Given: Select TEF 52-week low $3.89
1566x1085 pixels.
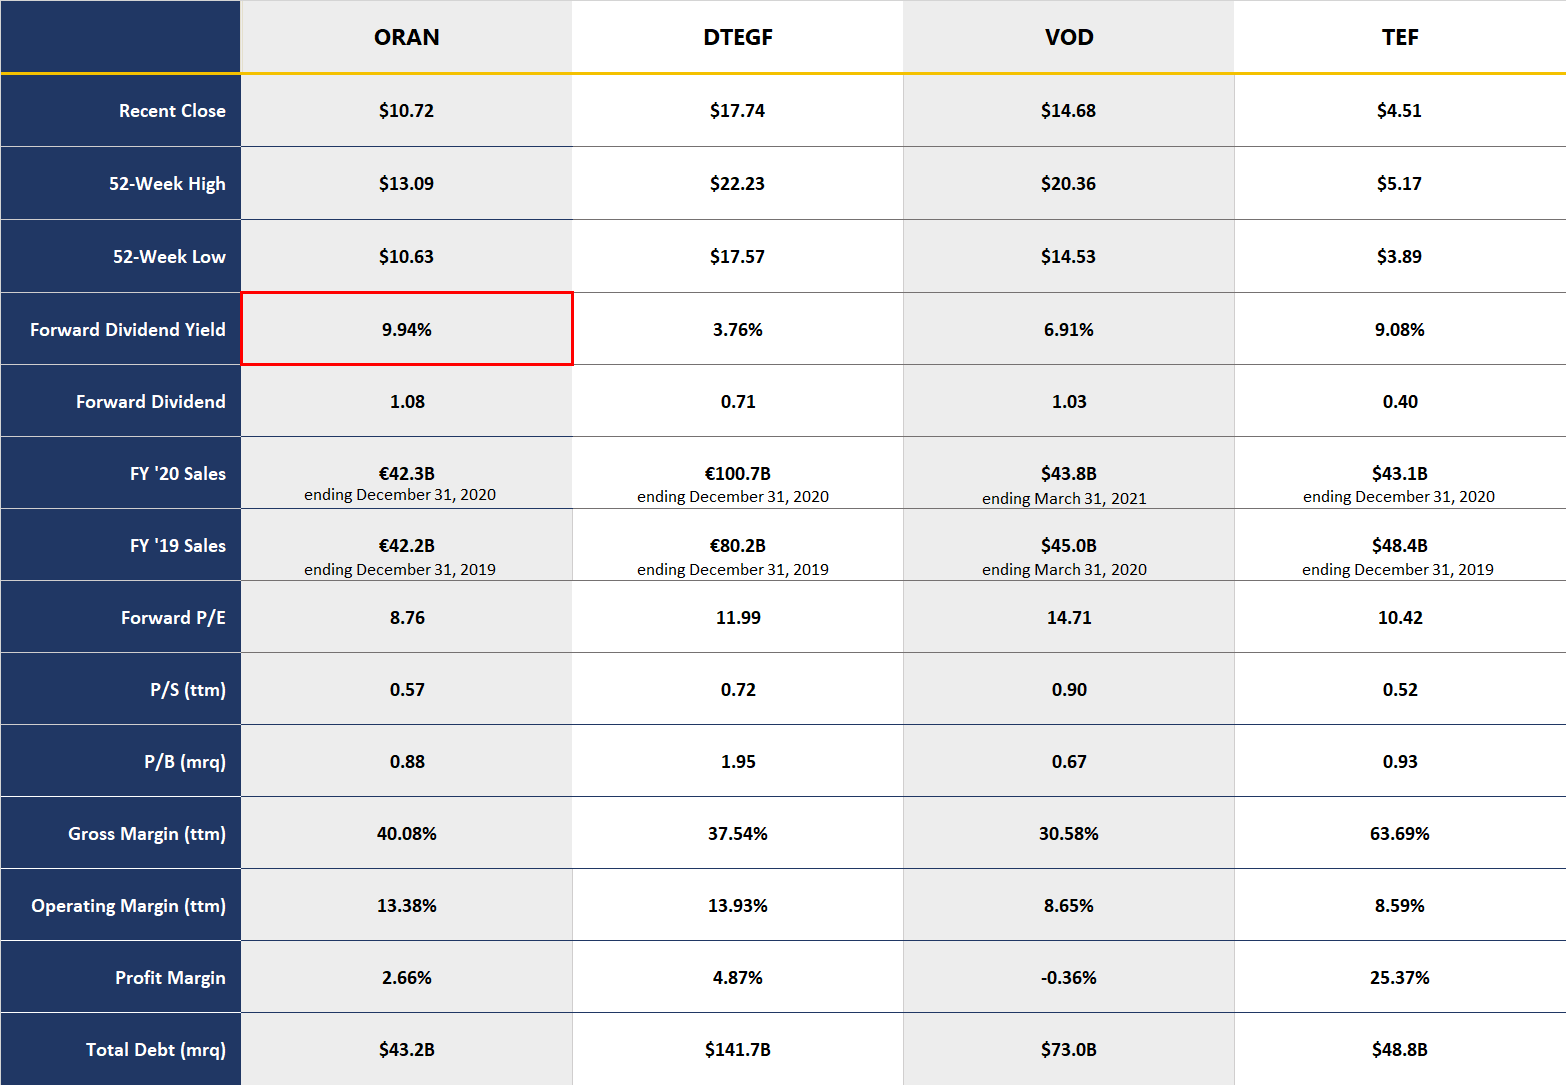Looking at the screenshot, I should tap(1400, 257).
